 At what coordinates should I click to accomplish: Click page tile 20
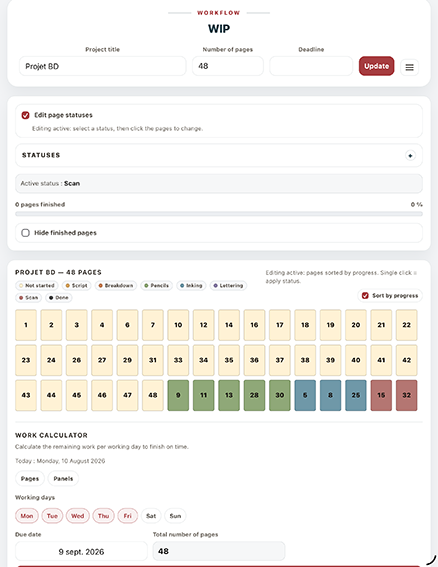(x=356, y=325)
